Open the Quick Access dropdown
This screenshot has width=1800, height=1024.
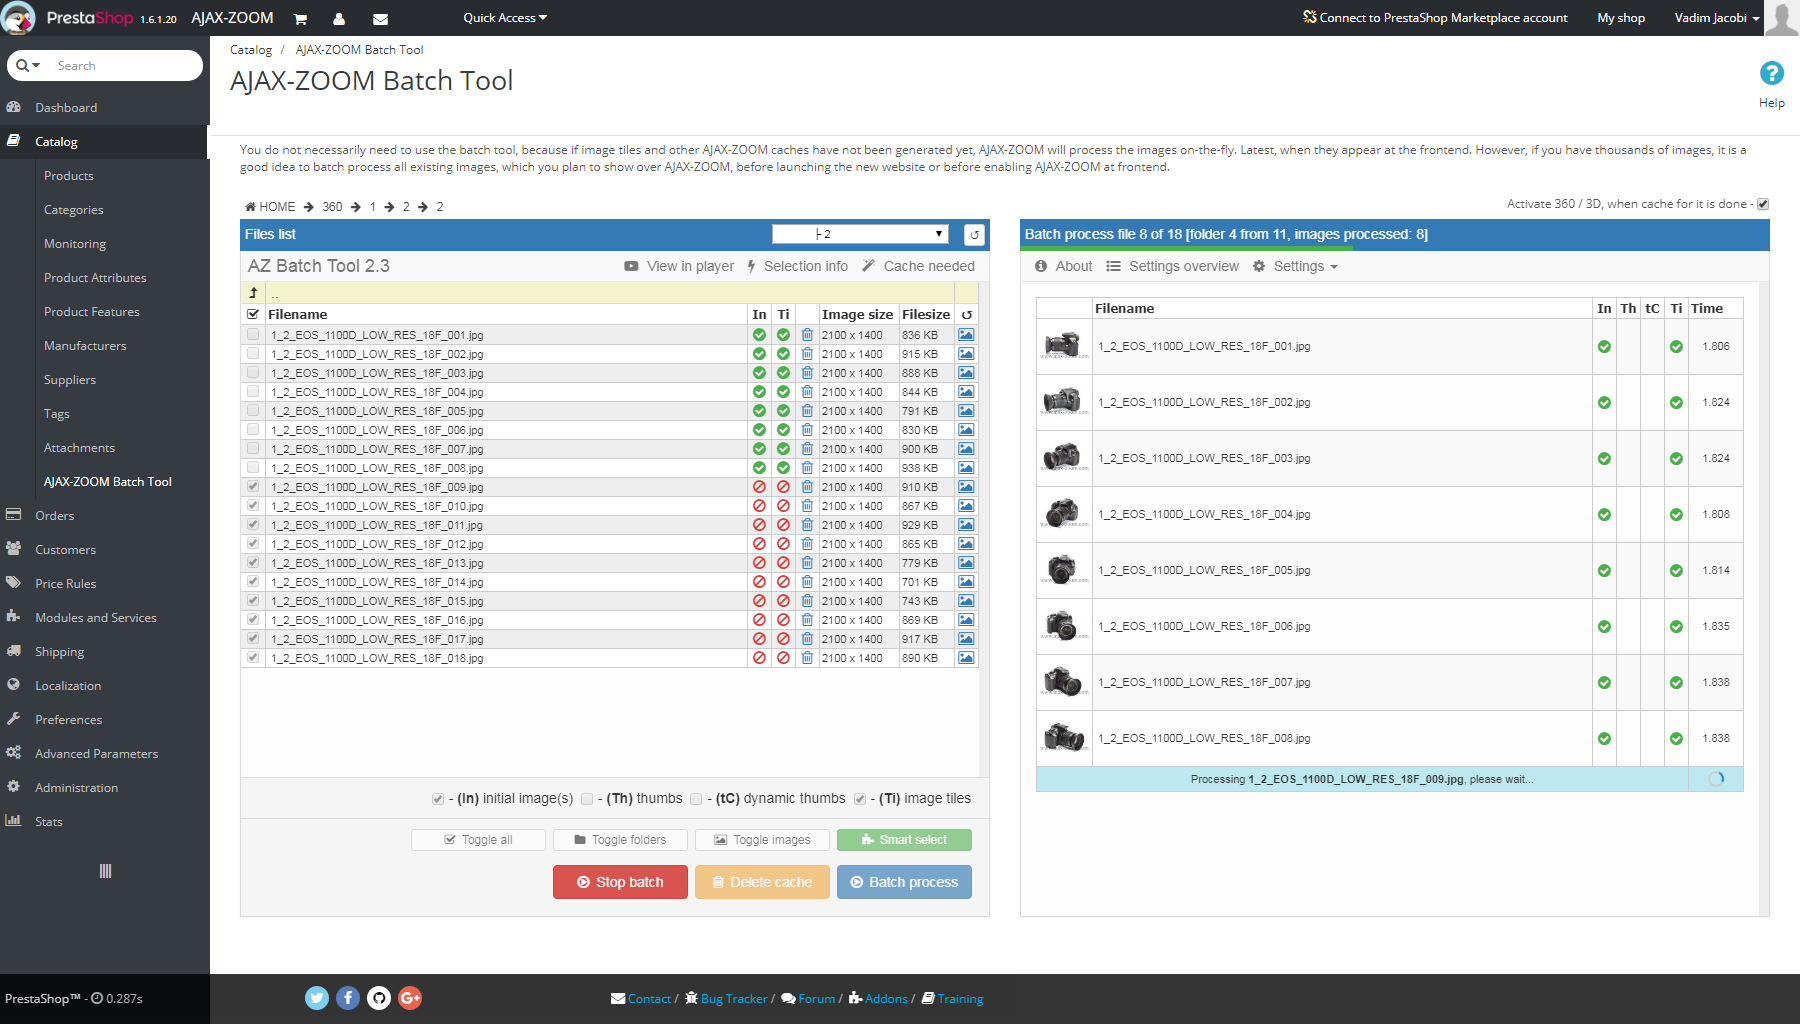(x=505, y=18)
